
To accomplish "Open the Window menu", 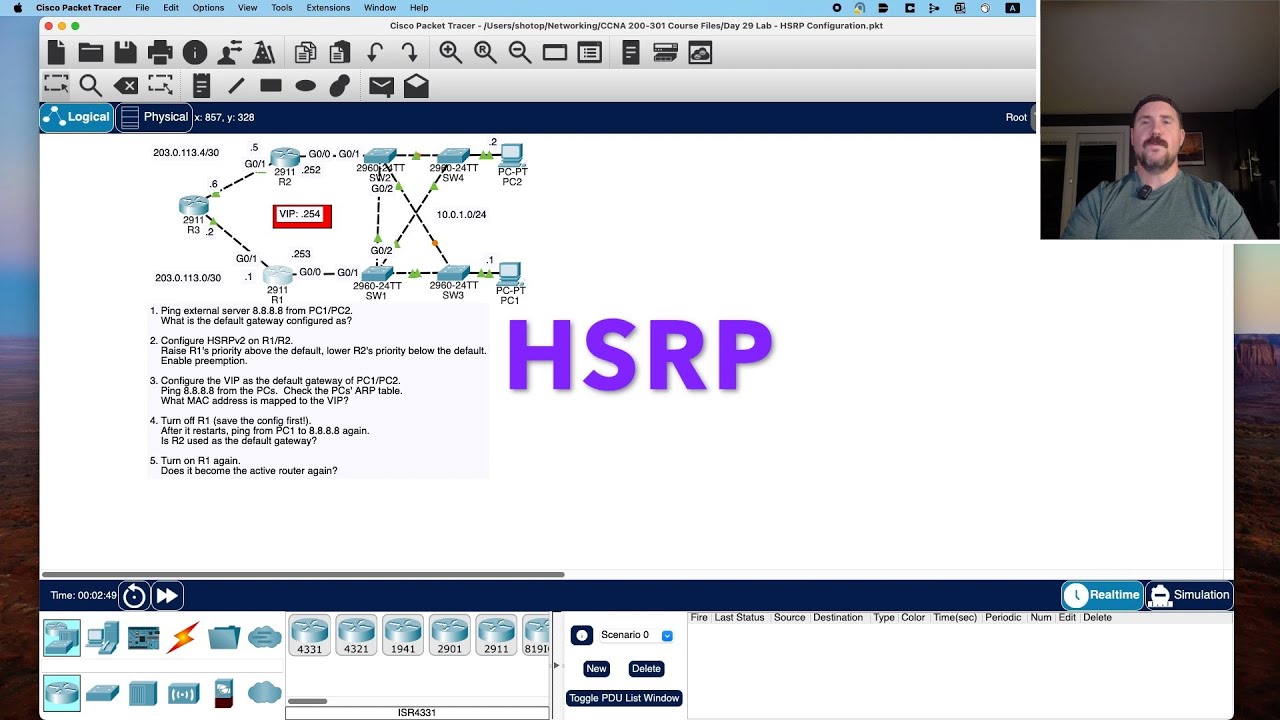I will coord(380,8).
